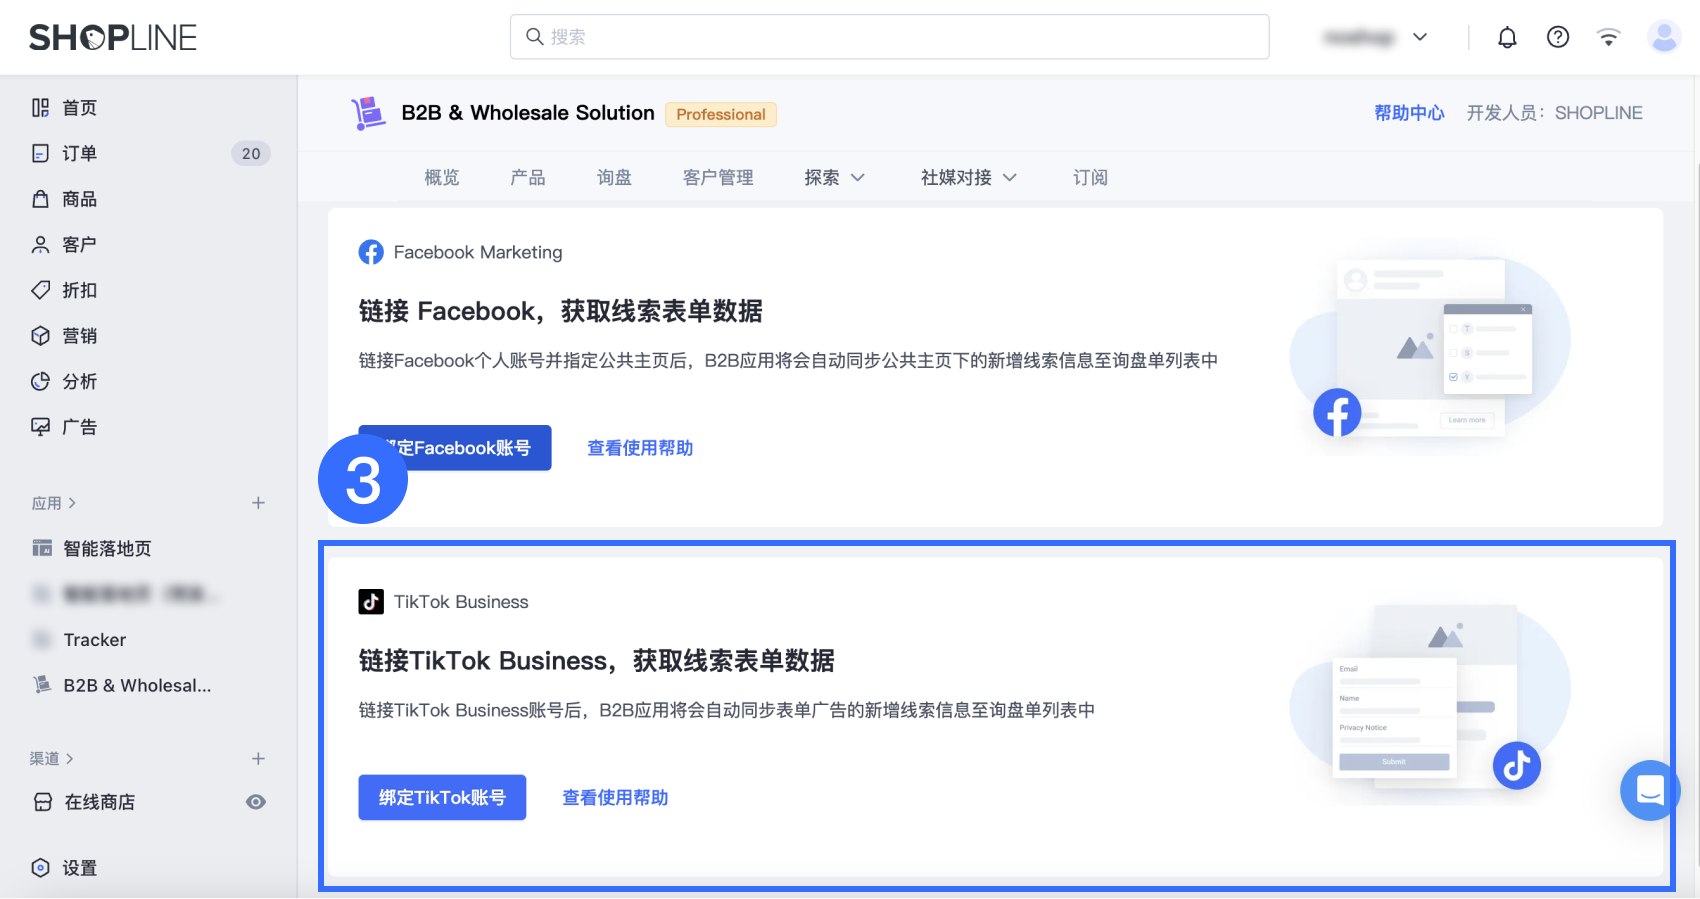Add an app via the 应用 plus icon
Viewport: 1700px width, 899px height.
click(x=258, y=503)
